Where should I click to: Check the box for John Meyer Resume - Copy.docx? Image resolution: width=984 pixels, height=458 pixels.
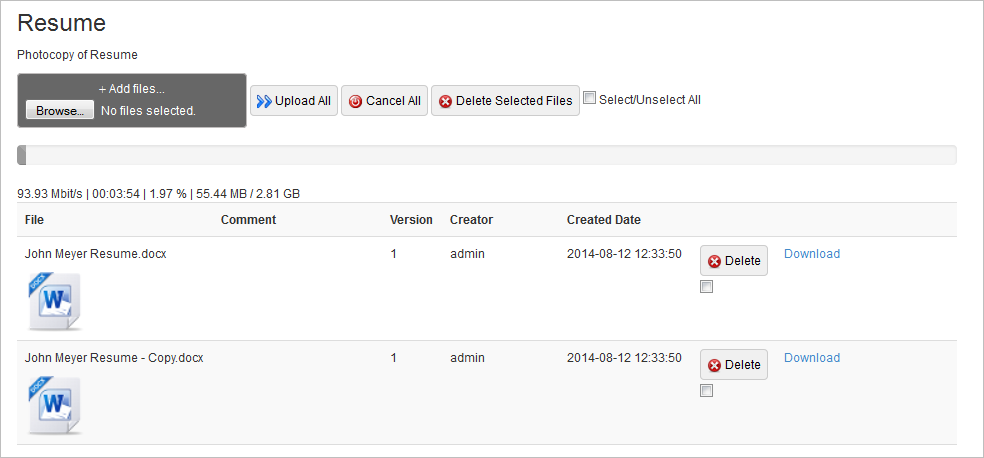707,391
